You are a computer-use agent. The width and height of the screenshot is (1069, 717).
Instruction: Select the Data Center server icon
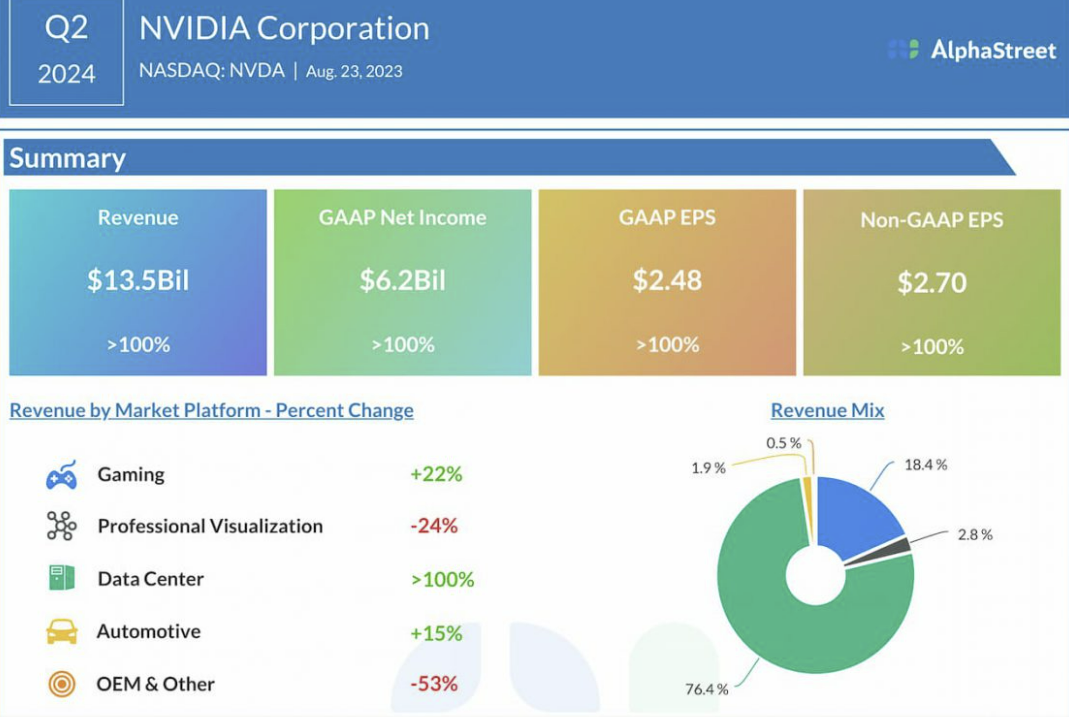[x=61, y=578]
